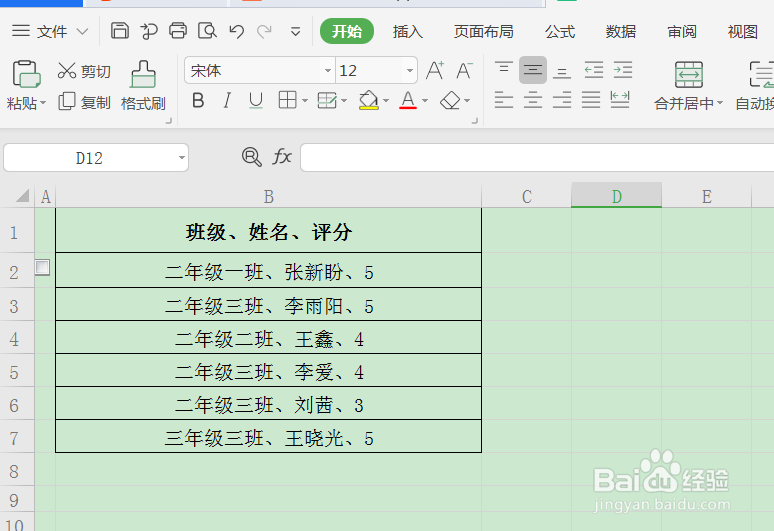
Task: Increase indent icon
Action: (x=623, y=70)
